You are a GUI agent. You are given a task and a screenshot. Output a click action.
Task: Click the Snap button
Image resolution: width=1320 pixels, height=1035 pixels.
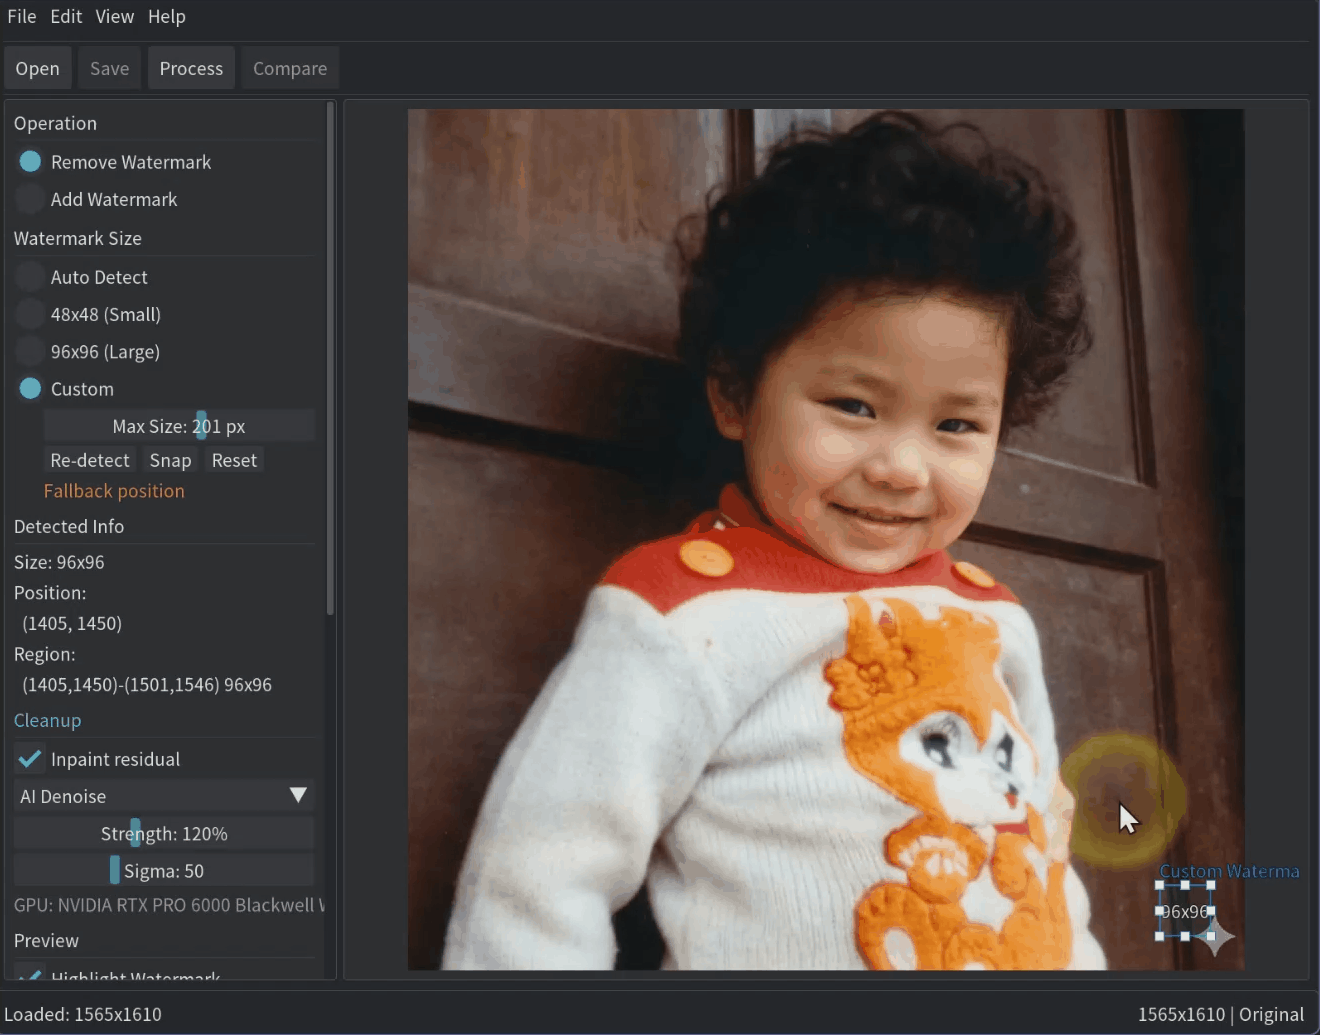pos(170,460)
